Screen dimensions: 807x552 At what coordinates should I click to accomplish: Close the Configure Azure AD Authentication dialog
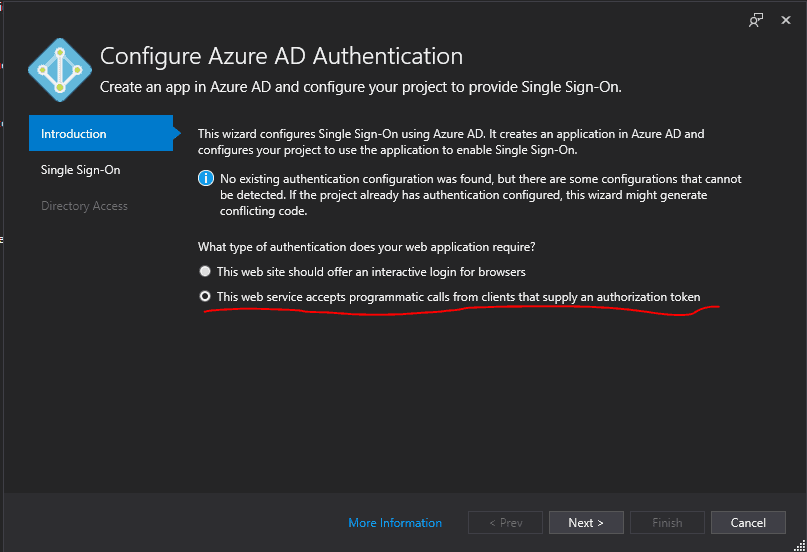(x=786, y=19)
